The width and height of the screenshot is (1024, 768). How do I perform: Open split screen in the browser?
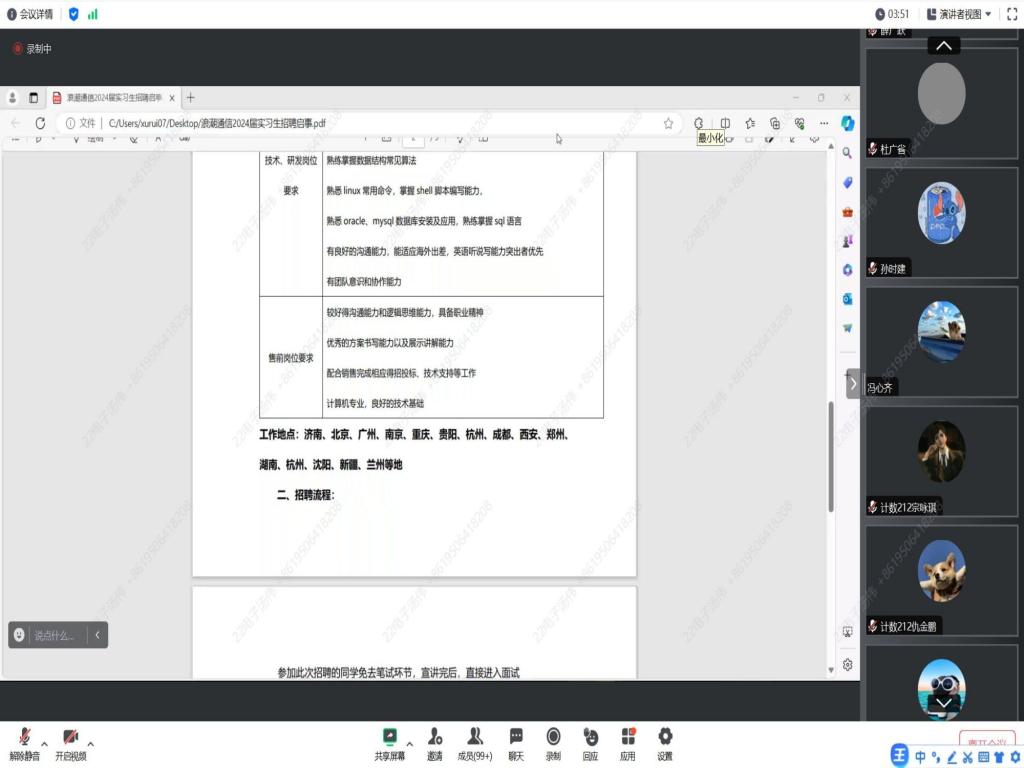pos(725,123)
